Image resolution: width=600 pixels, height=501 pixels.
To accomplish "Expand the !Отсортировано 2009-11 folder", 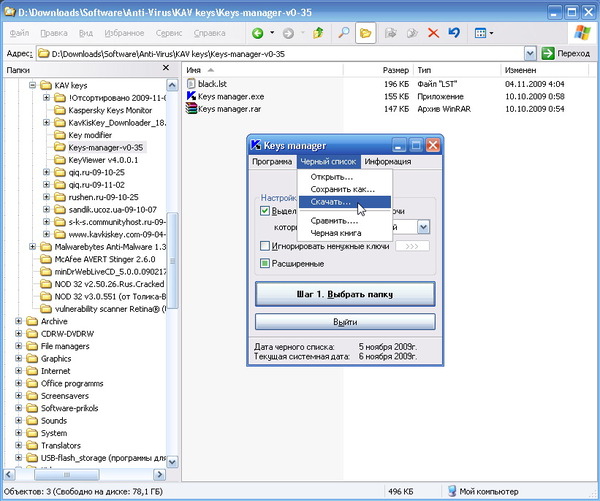I will tap(46, 98).
